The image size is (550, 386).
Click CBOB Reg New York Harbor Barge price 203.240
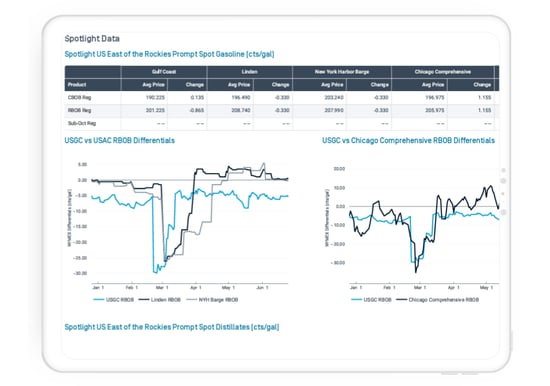pyautogui.click(x=334, y=98)
